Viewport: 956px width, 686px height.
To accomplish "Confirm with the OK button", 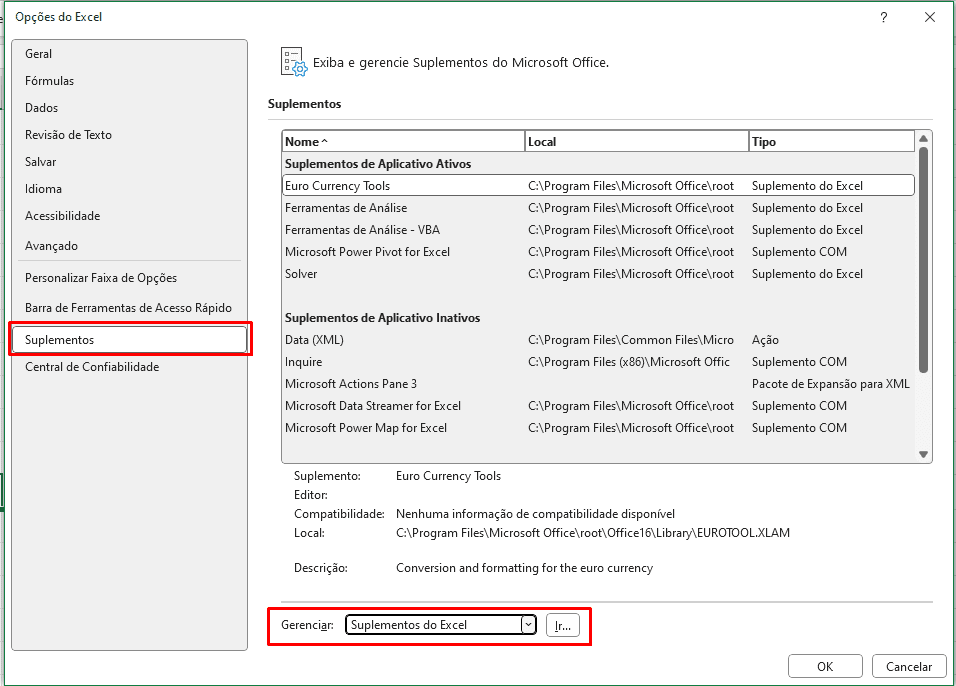I will [825, 666].
